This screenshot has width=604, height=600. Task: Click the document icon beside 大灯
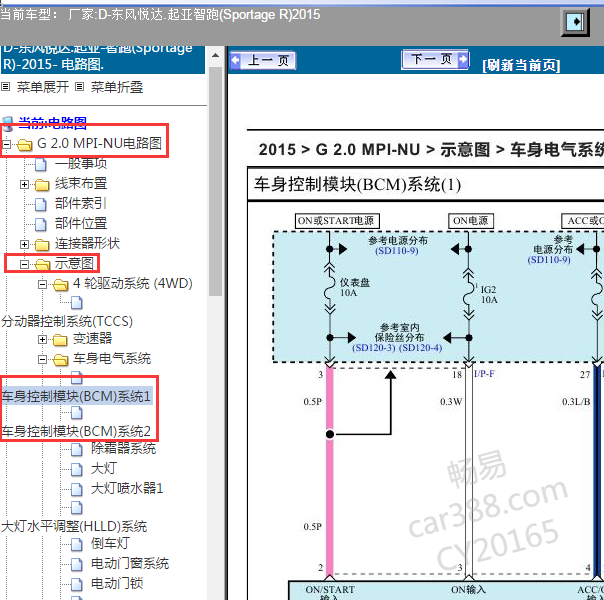point(77,469)
